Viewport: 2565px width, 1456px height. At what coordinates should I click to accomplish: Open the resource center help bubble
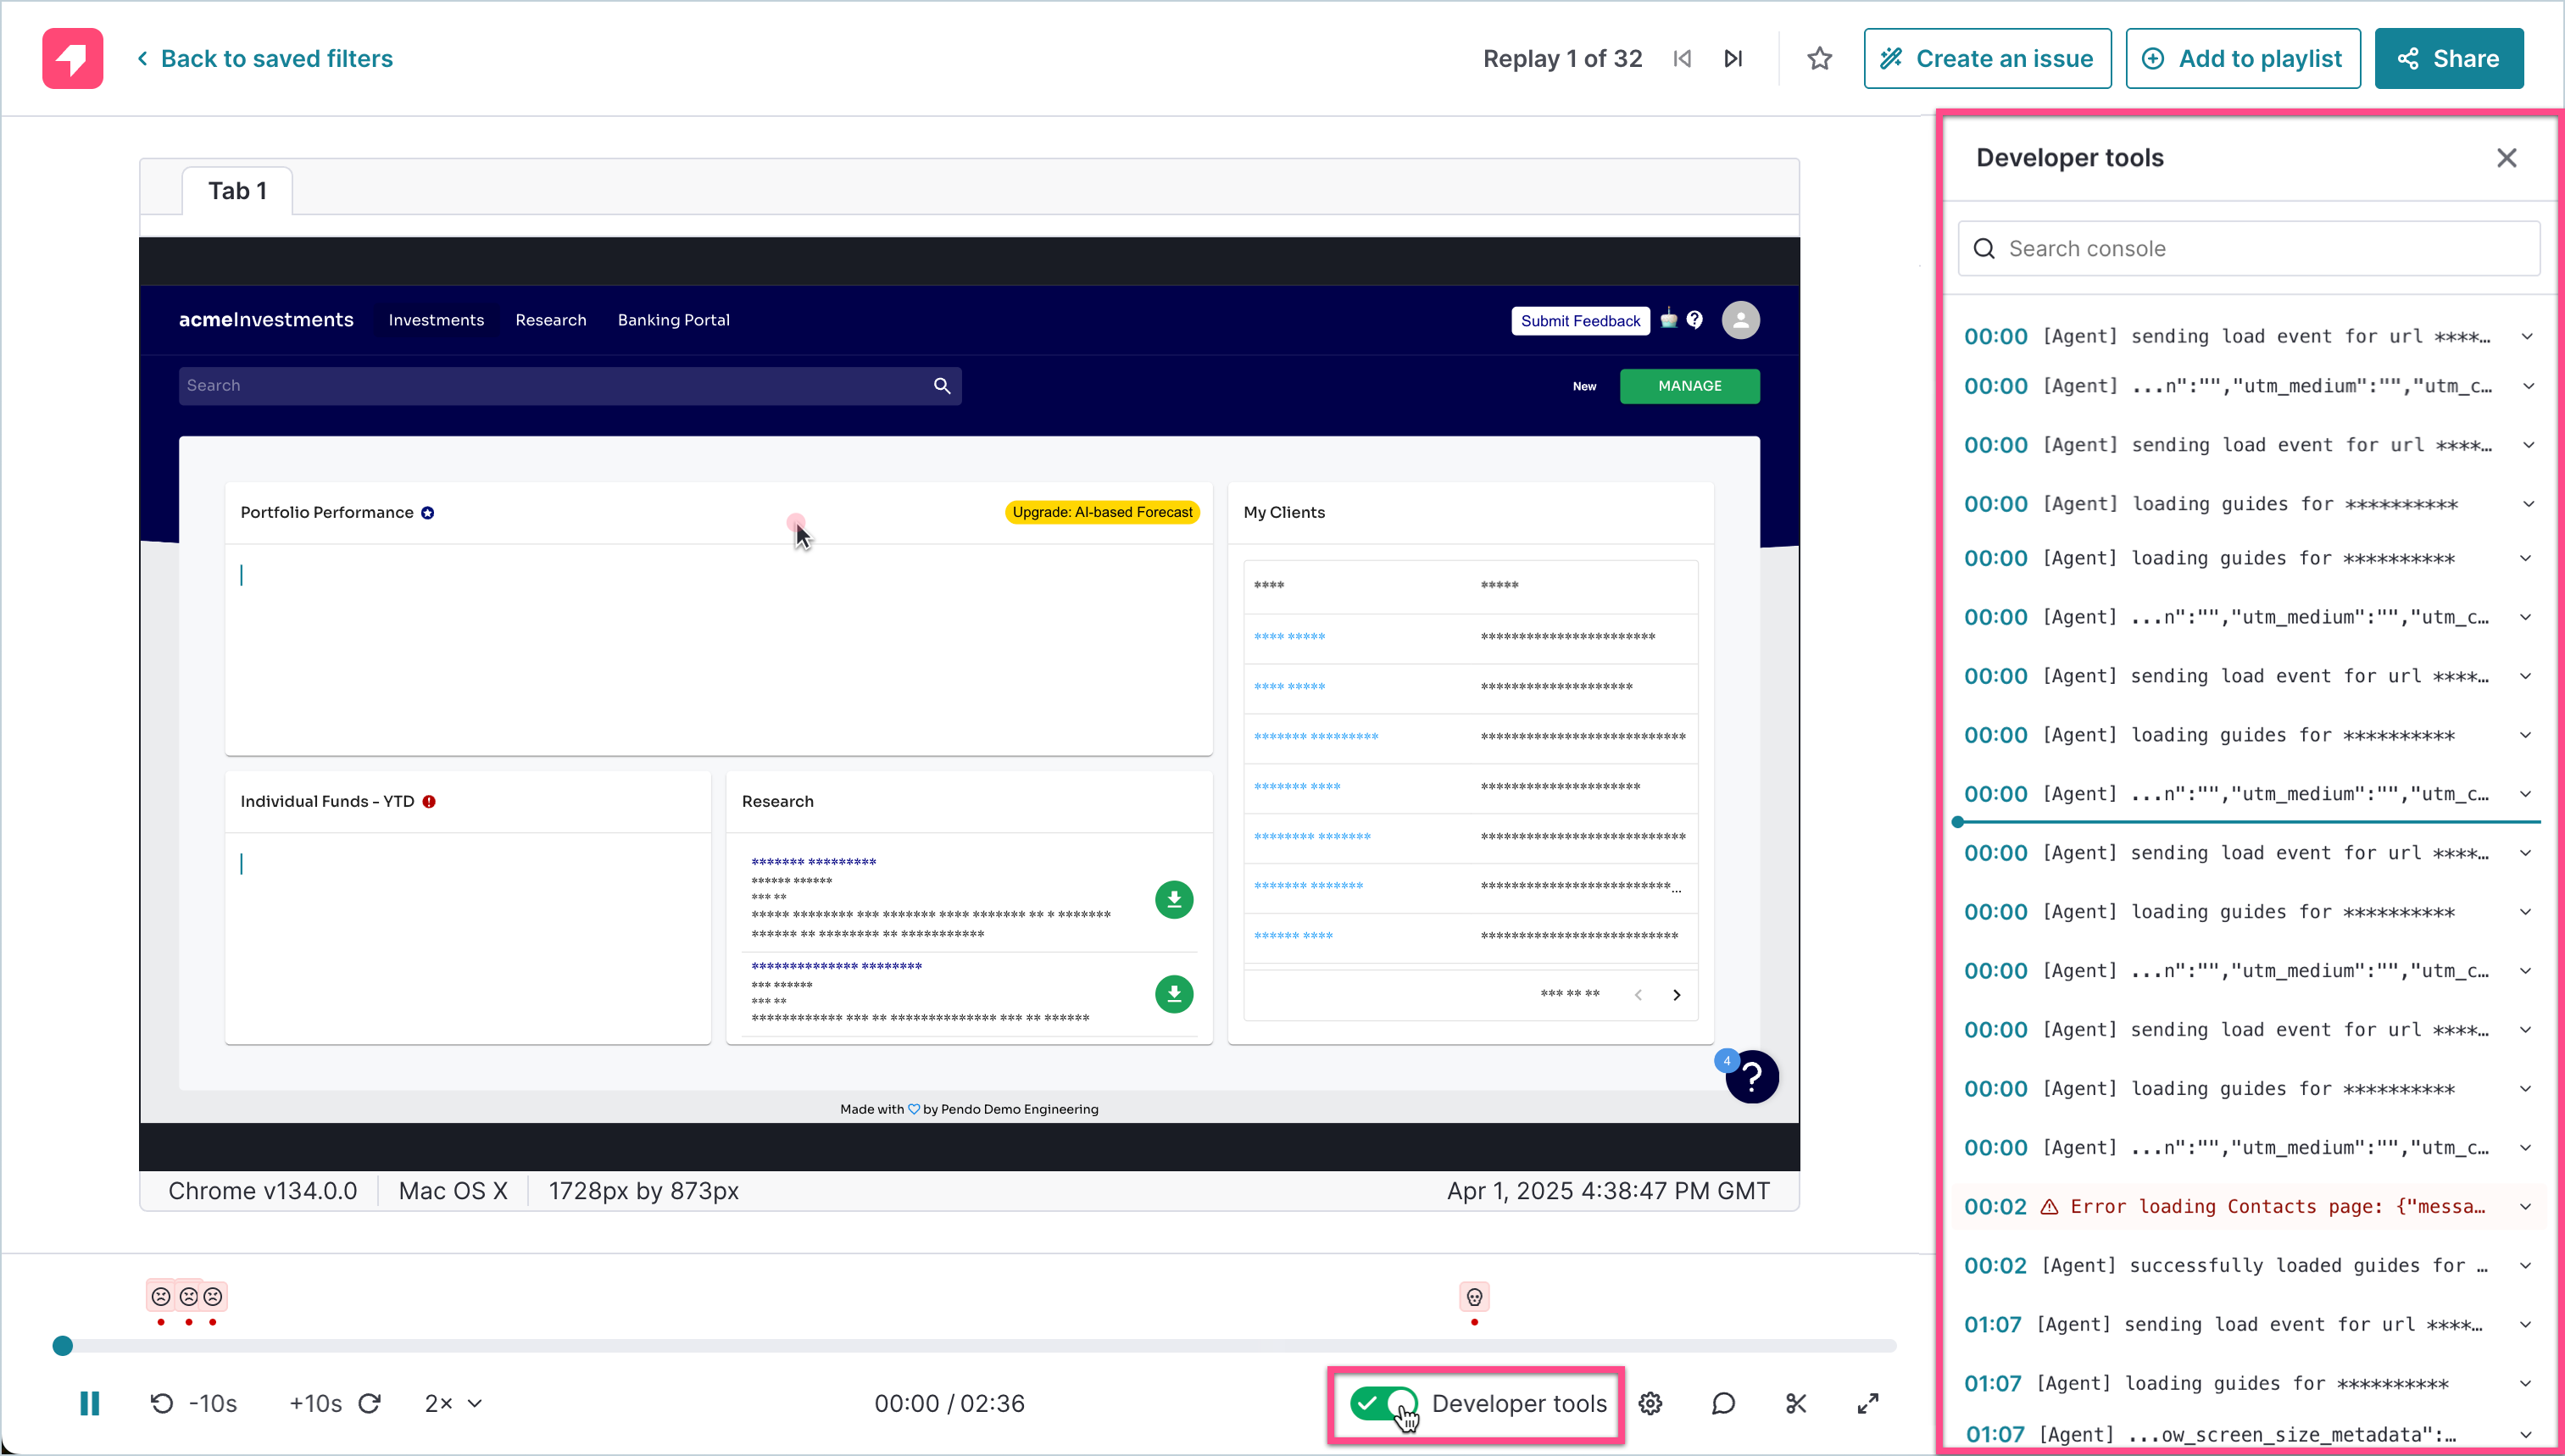pyautogui.click(x=1752, y=1077)
